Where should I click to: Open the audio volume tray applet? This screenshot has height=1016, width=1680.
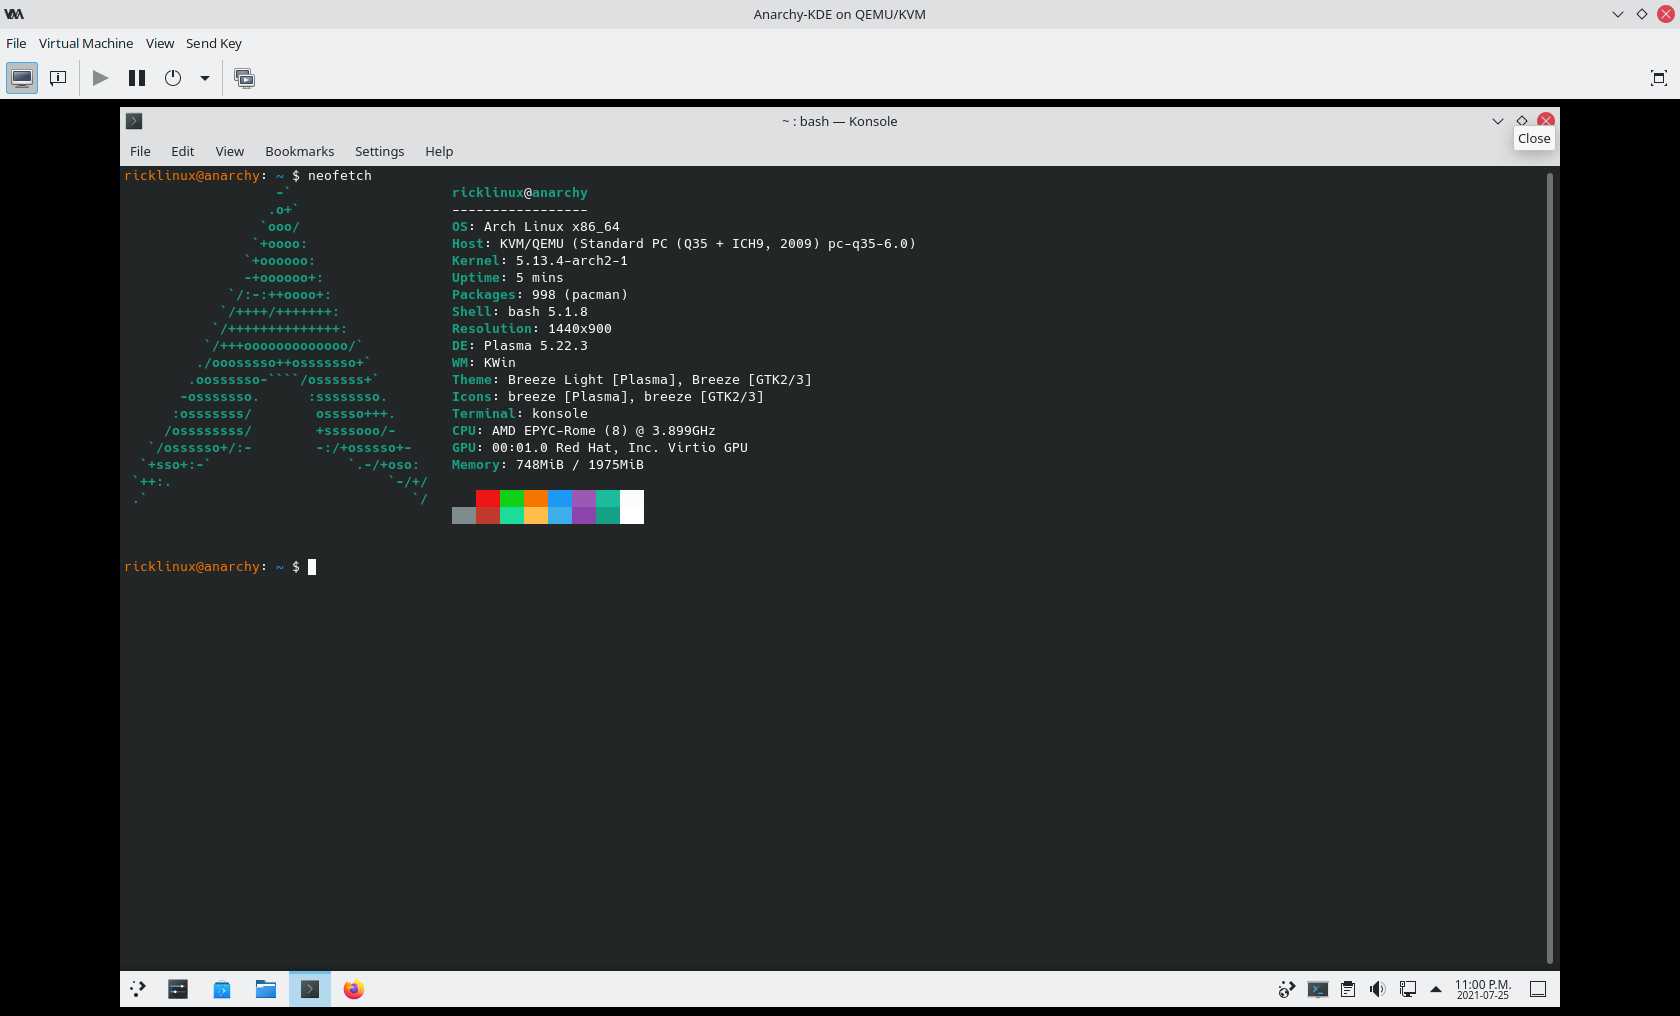click(1378, 989)
